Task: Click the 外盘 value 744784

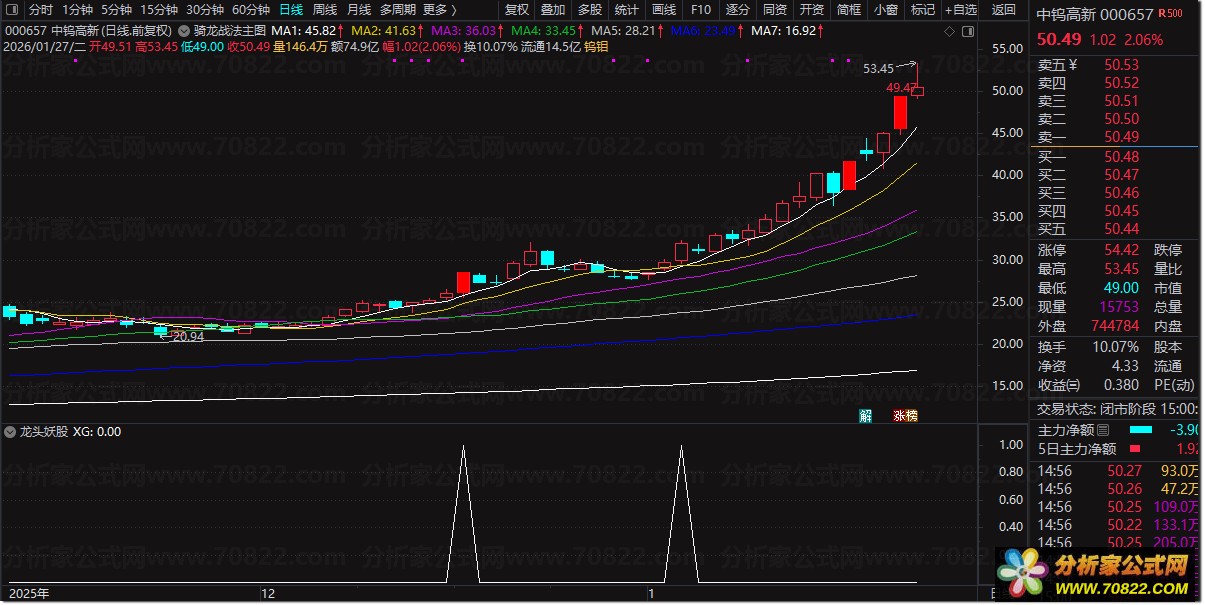Action: click(x=1115, y=326)
